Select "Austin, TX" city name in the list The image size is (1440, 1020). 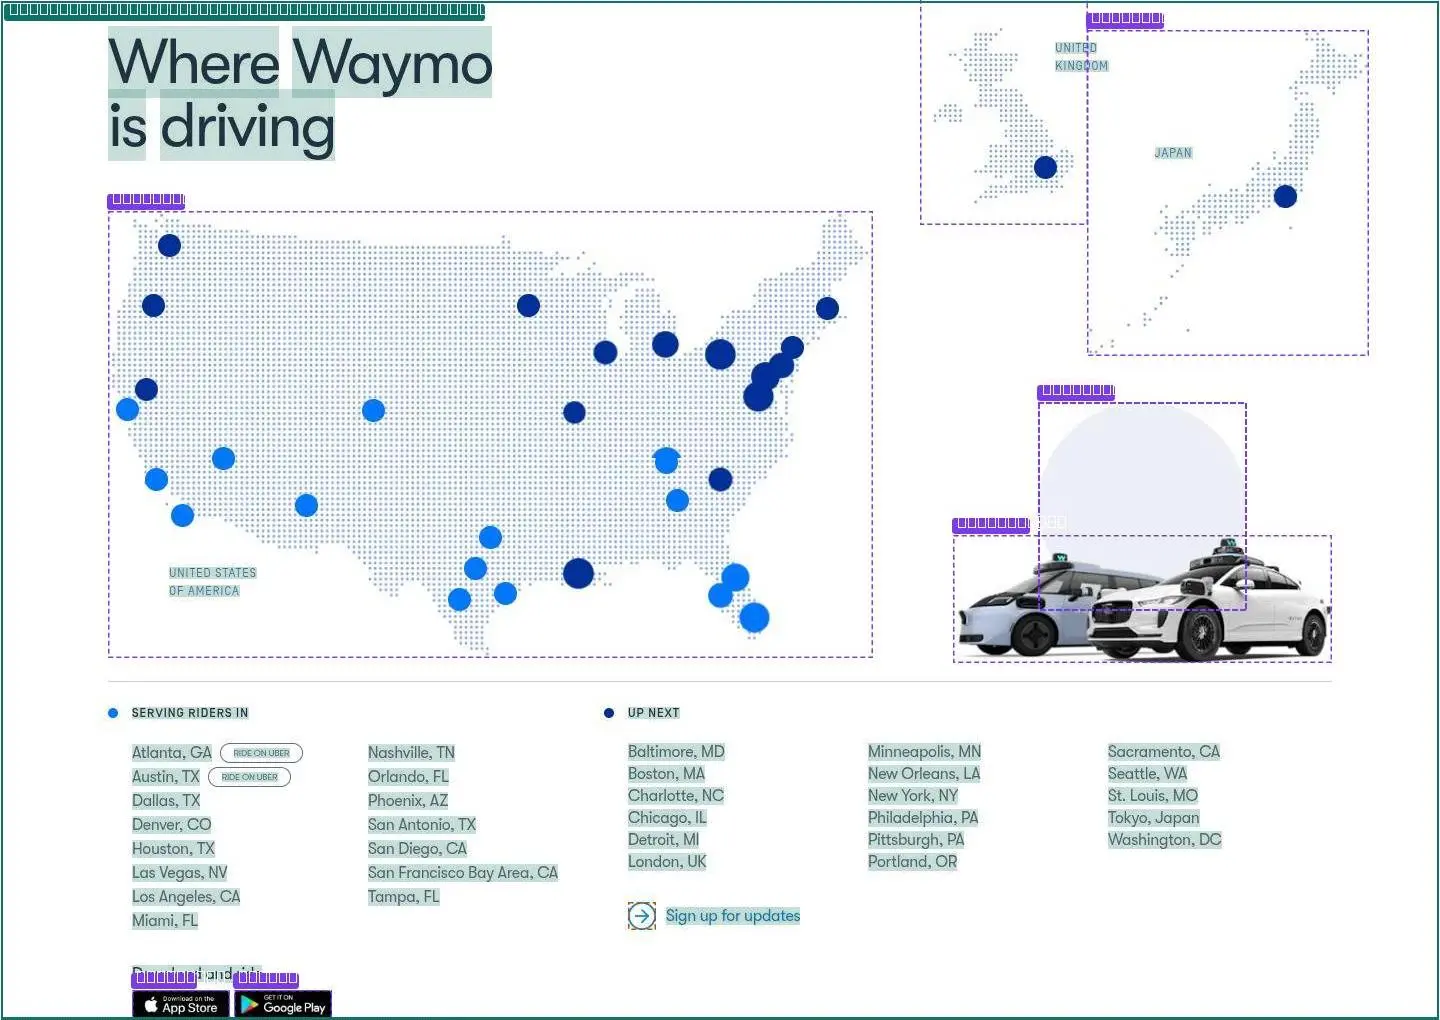(166, 777)
